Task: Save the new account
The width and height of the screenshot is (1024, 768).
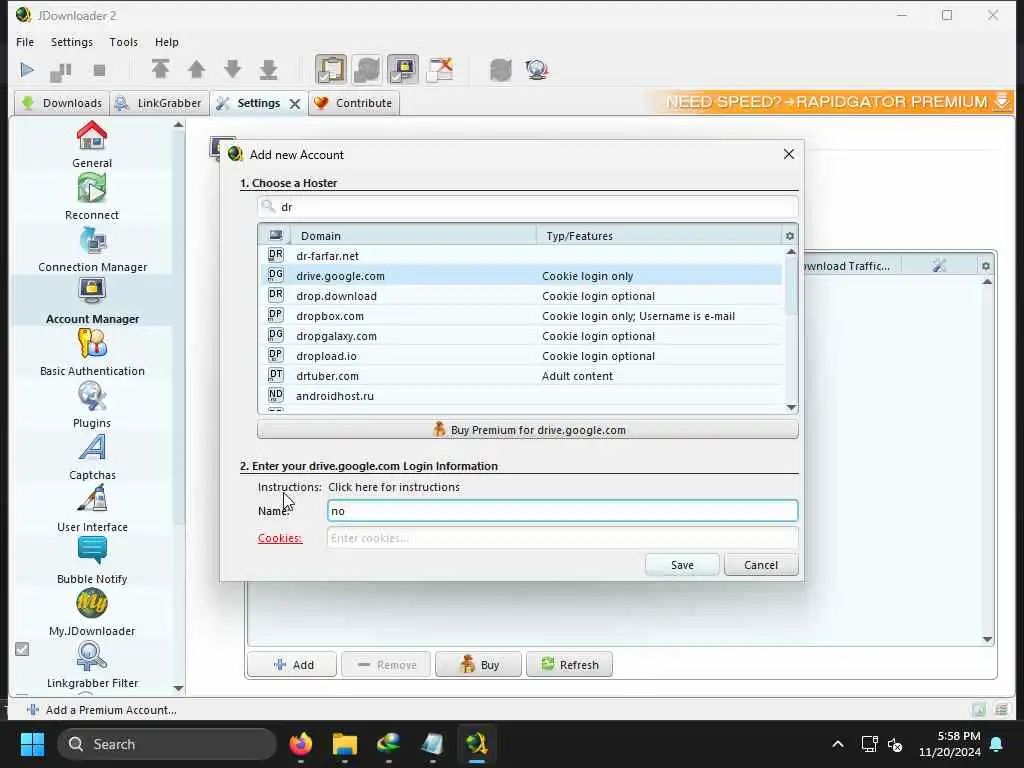Action: tap(682, 565)
